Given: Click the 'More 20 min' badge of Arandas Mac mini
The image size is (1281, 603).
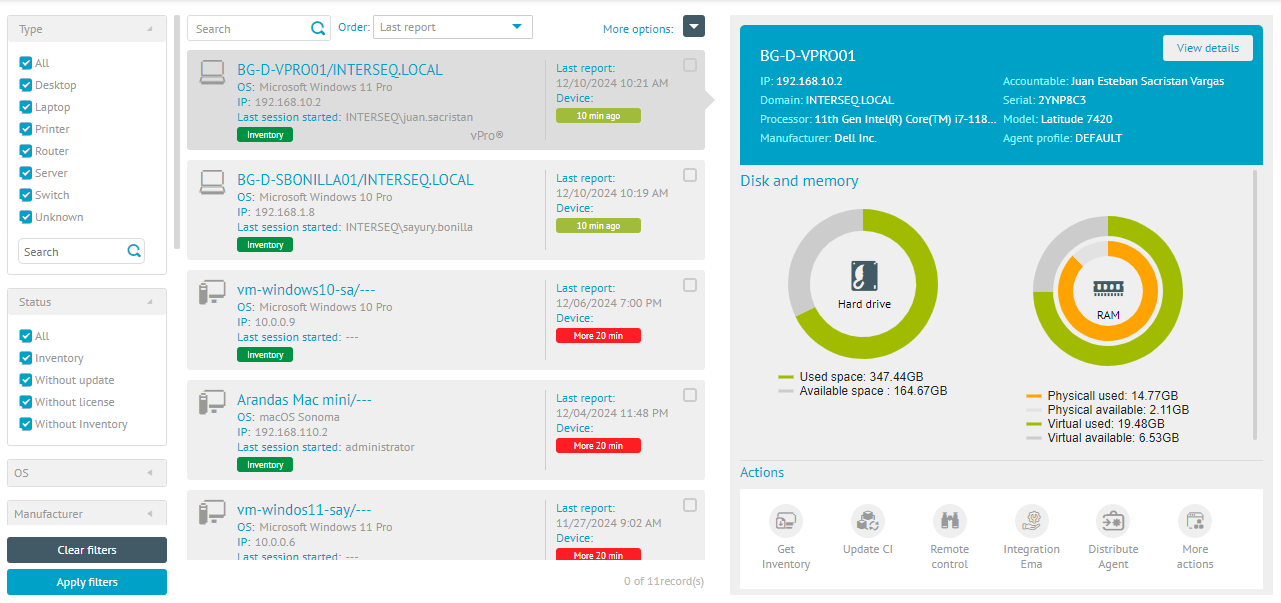Looking at the screenshot, I should click(x=598, y=446).
